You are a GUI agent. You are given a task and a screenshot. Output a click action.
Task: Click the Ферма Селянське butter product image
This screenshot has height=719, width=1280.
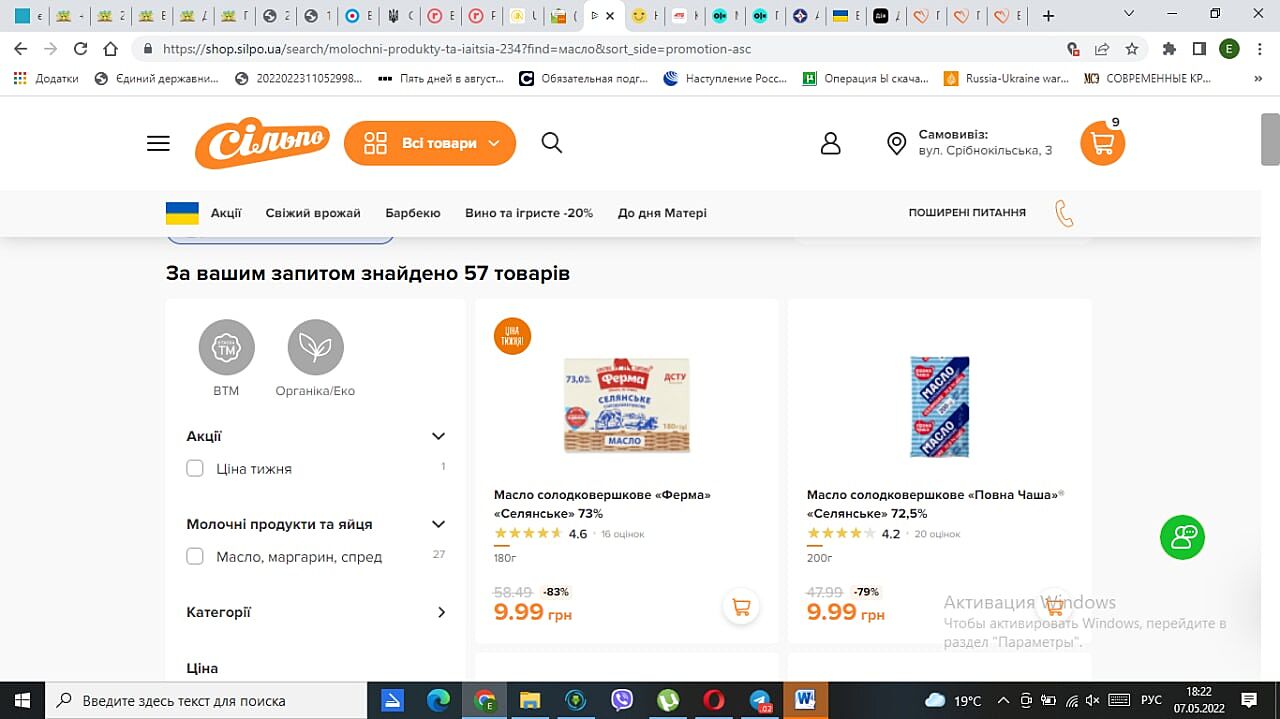(626, 407)
